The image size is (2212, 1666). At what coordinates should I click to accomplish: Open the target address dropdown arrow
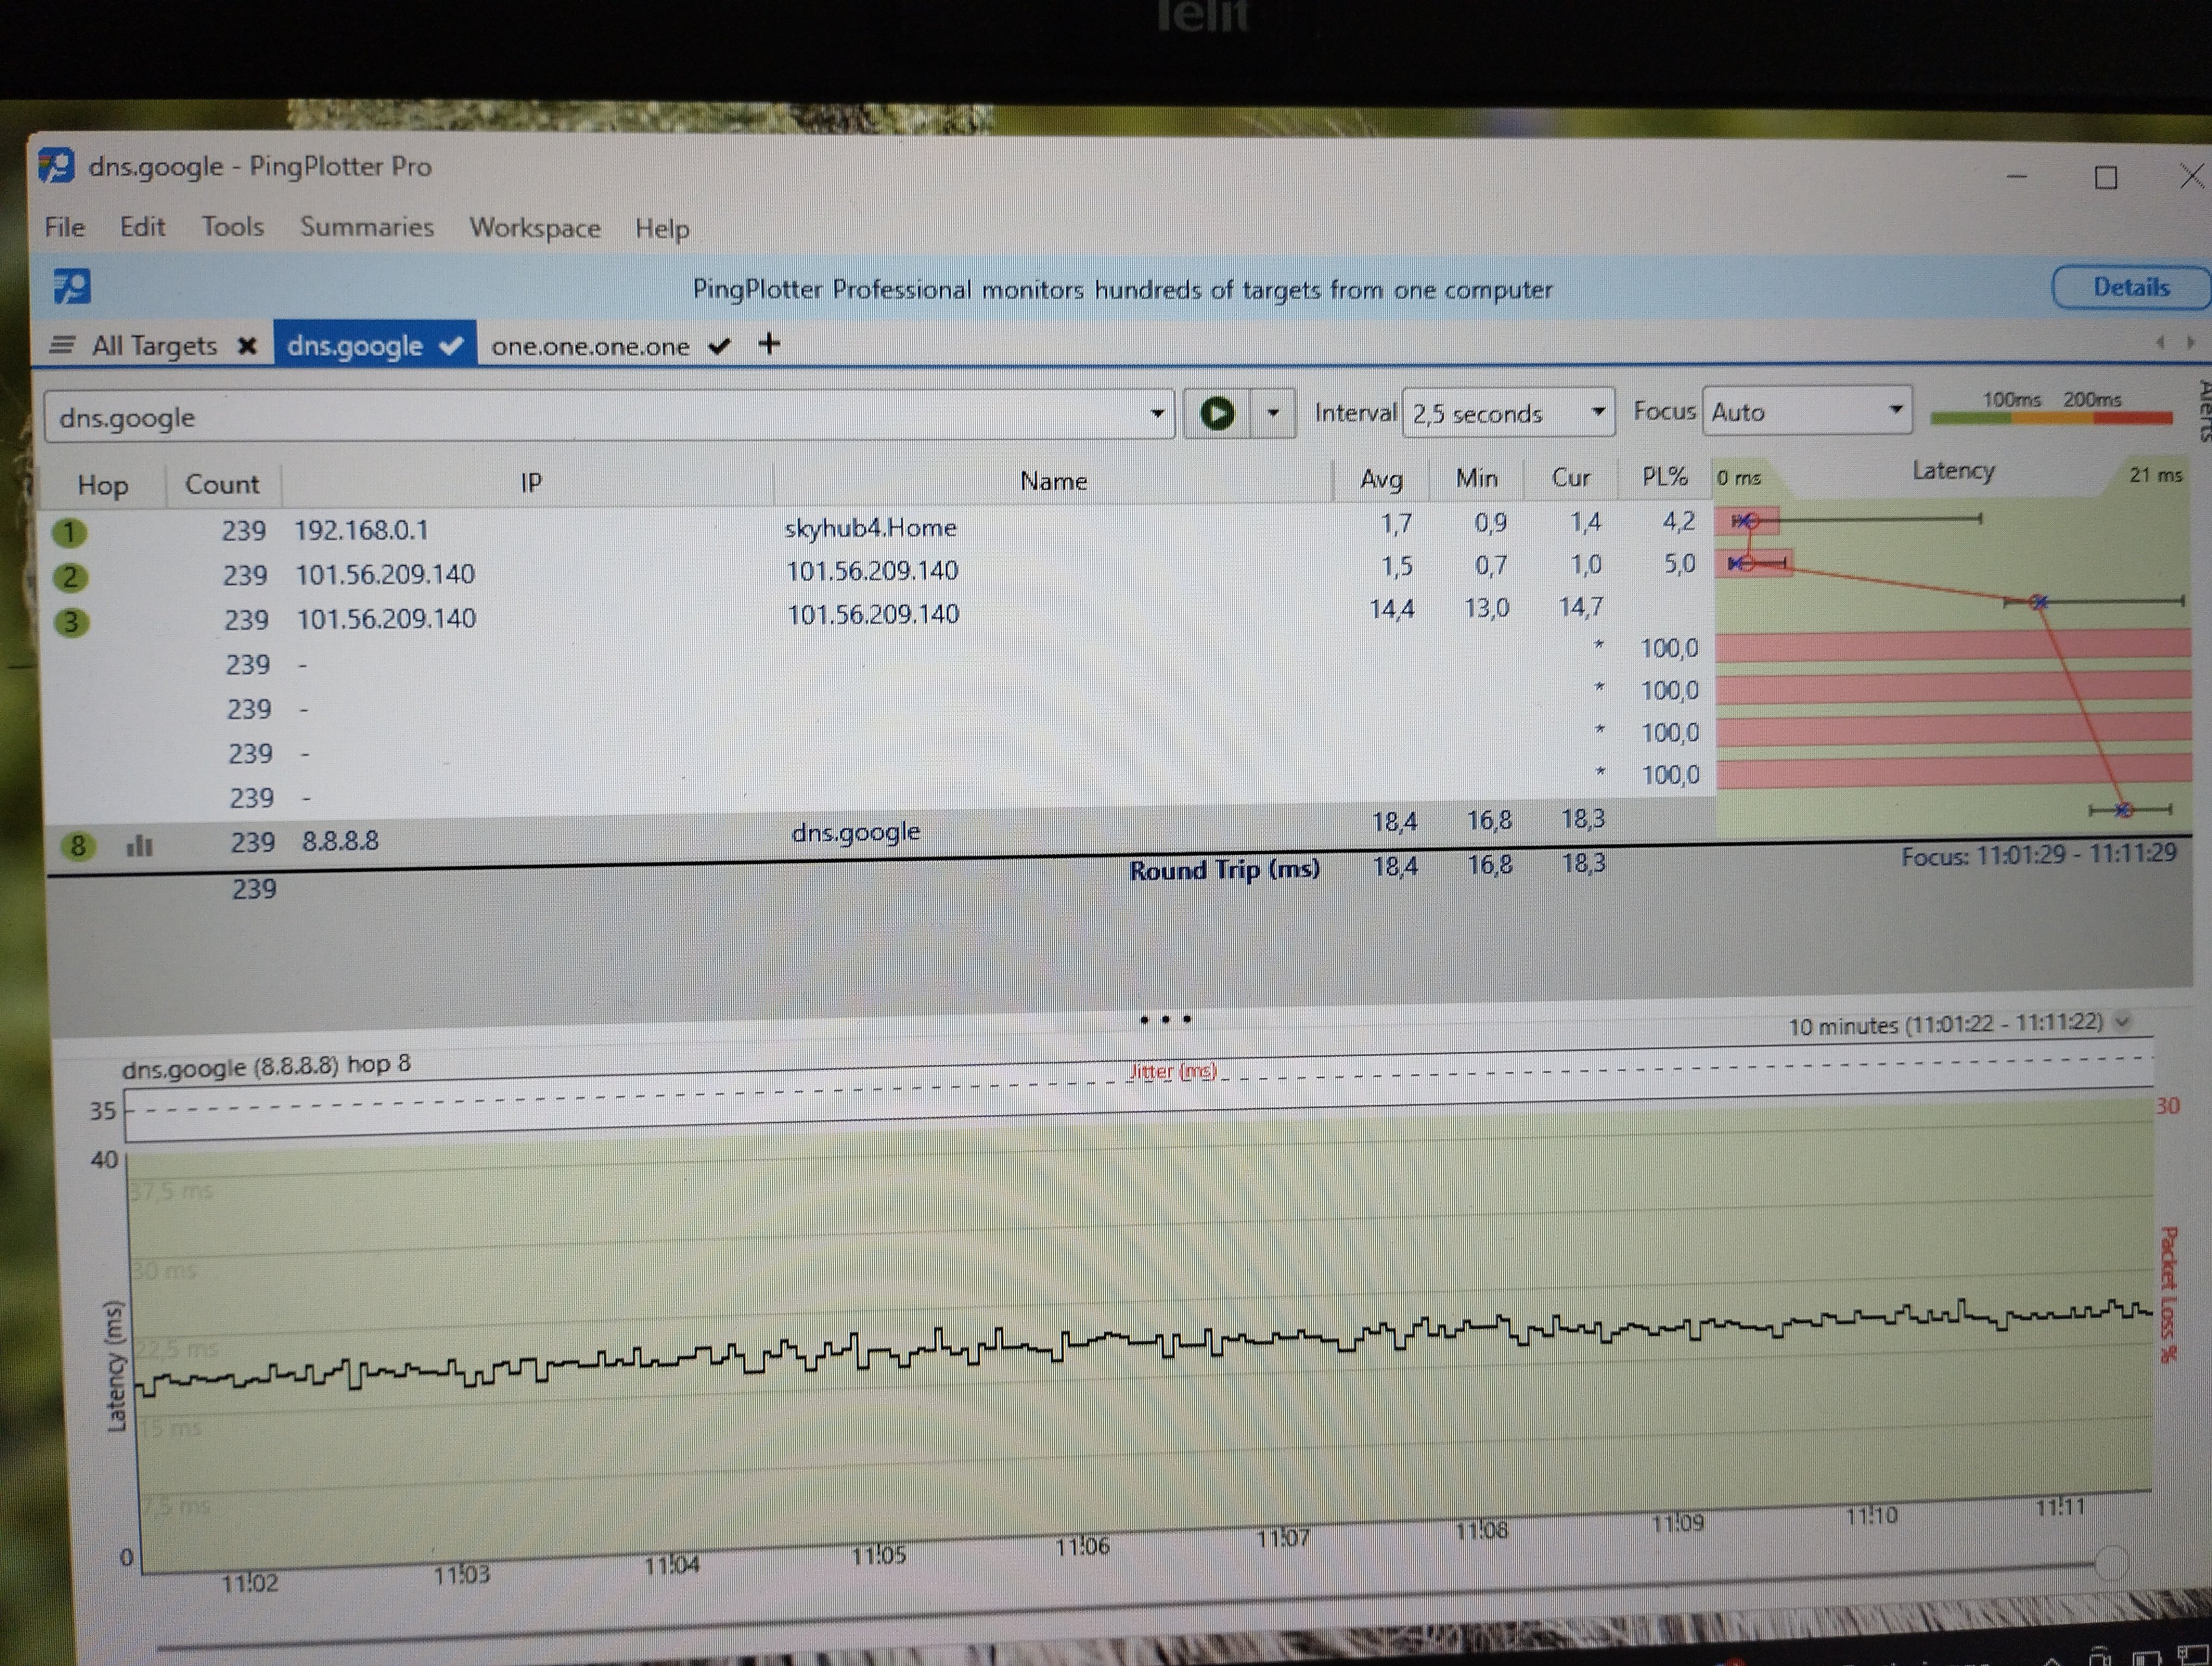[x=1157, y=414]
